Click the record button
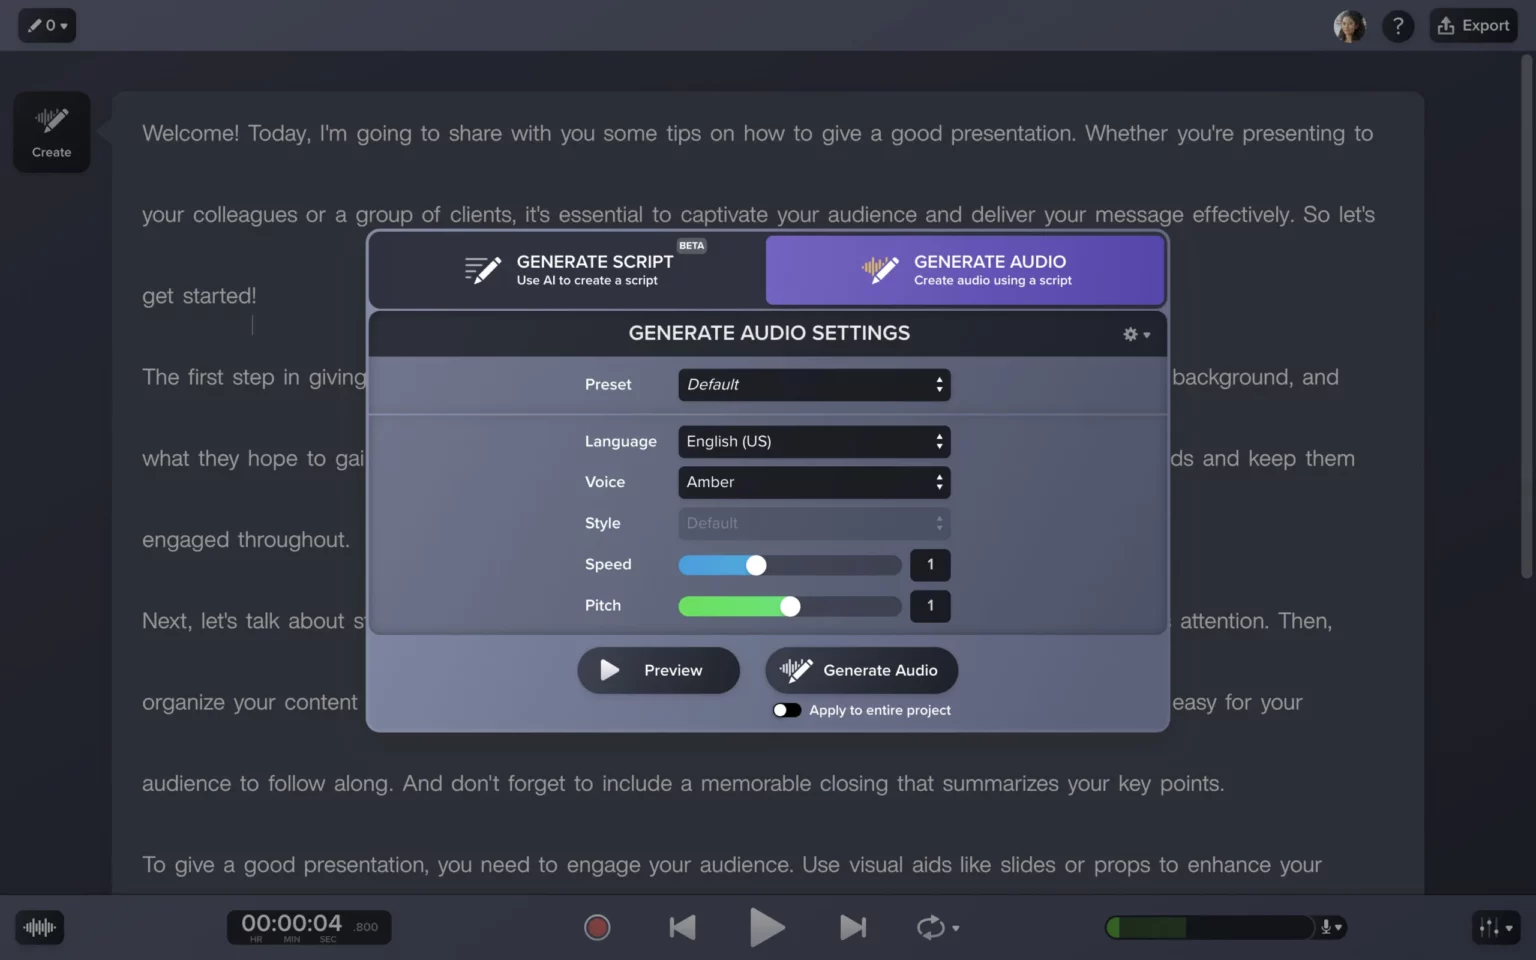Screen dimensions: 1536x960 [x=597, y=927]
